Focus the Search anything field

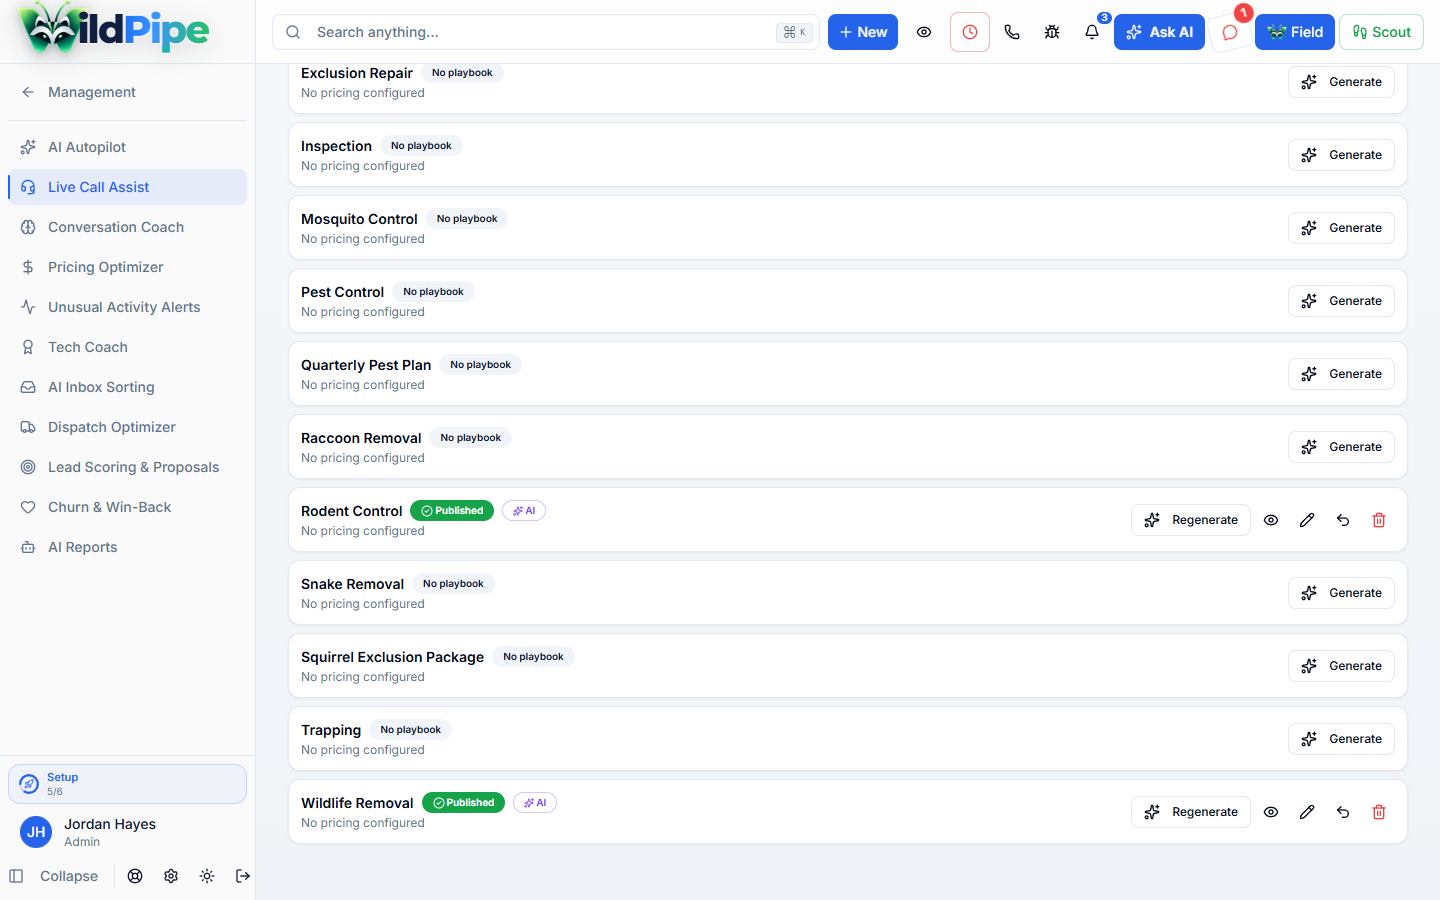click(x=546, y=32)
